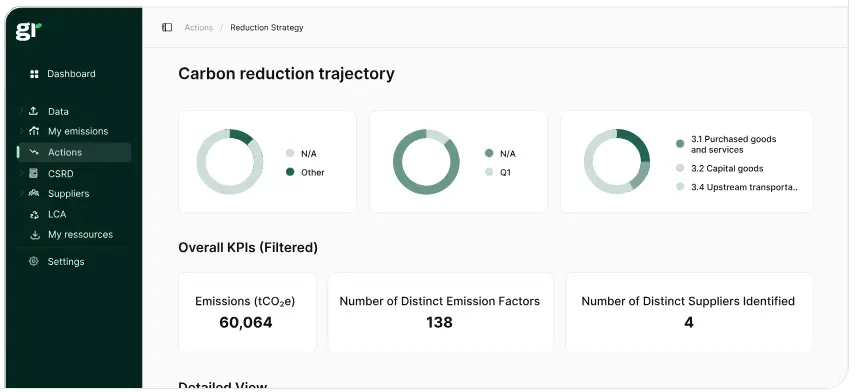Click the Data upload icon
Screen dimensions: 856x392
(x=34, y=111)
